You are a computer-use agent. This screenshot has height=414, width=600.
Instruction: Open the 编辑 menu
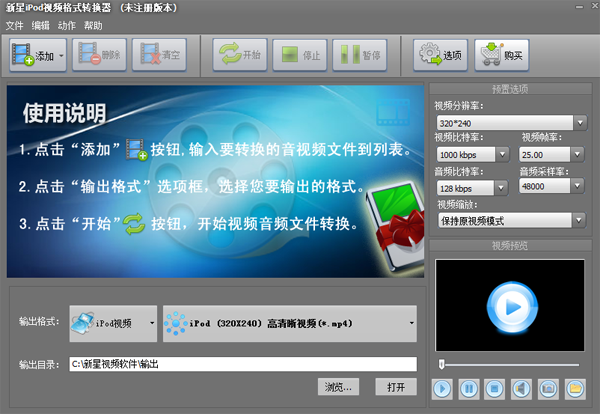click(41, 26)
